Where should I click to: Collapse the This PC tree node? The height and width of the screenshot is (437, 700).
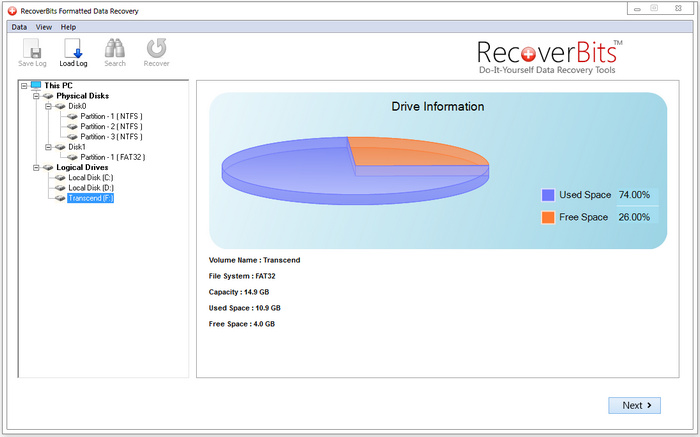pos(23,86)
